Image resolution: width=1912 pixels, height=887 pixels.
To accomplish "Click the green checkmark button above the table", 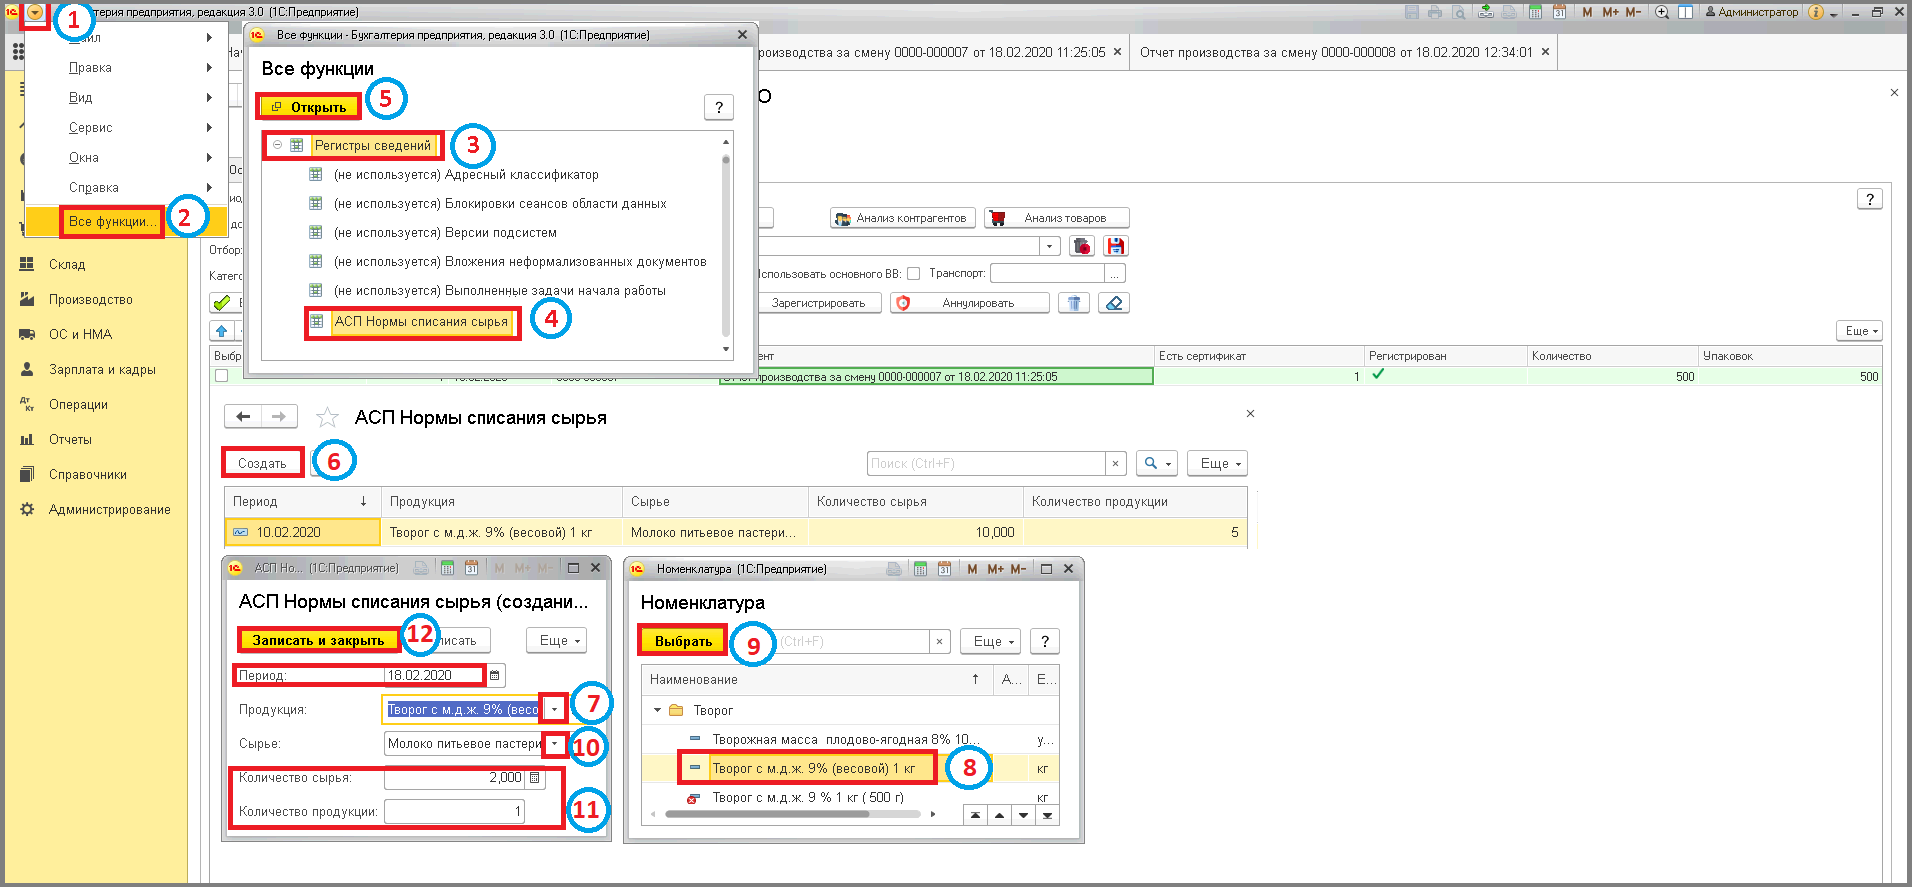I will point(222,303).
